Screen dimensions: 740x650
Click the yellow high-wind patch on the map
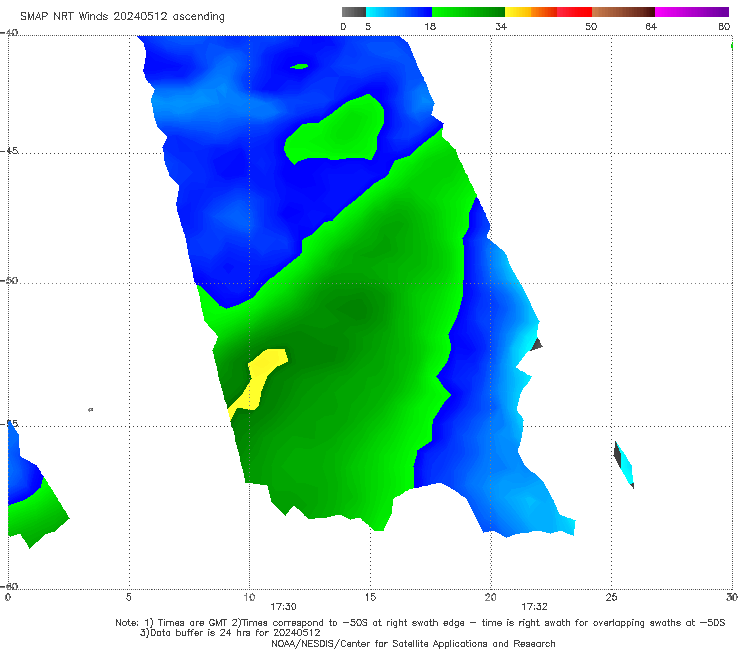tap(259, 381)
